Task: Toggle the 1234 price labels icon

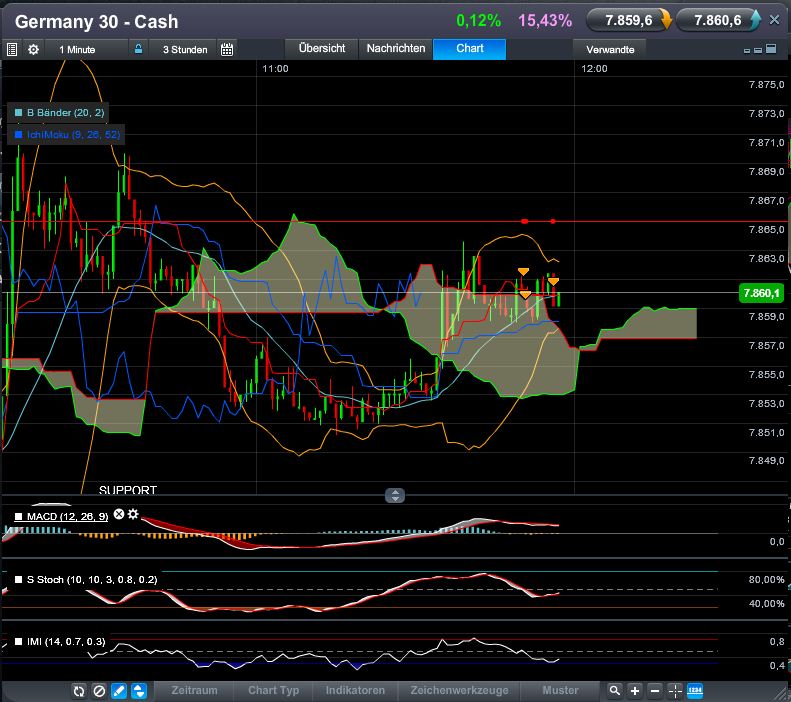Action: point(695,690)
